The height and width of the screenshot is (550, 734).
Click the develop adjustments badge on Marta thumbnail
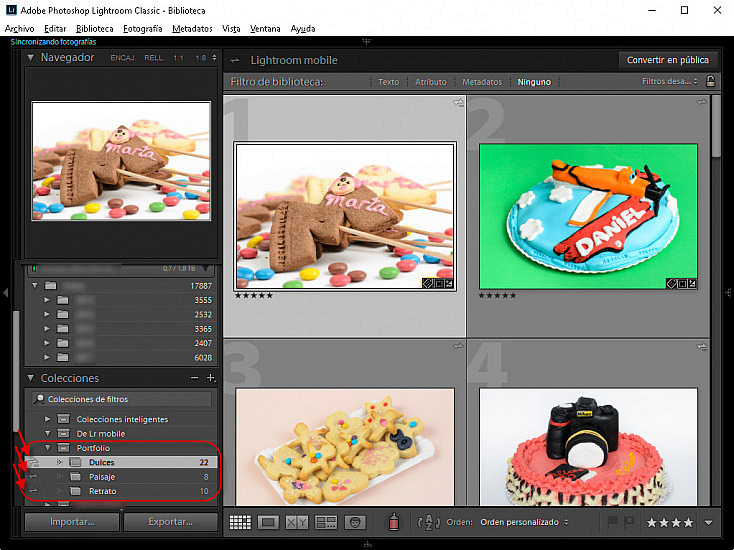click(x=449, y=283)
